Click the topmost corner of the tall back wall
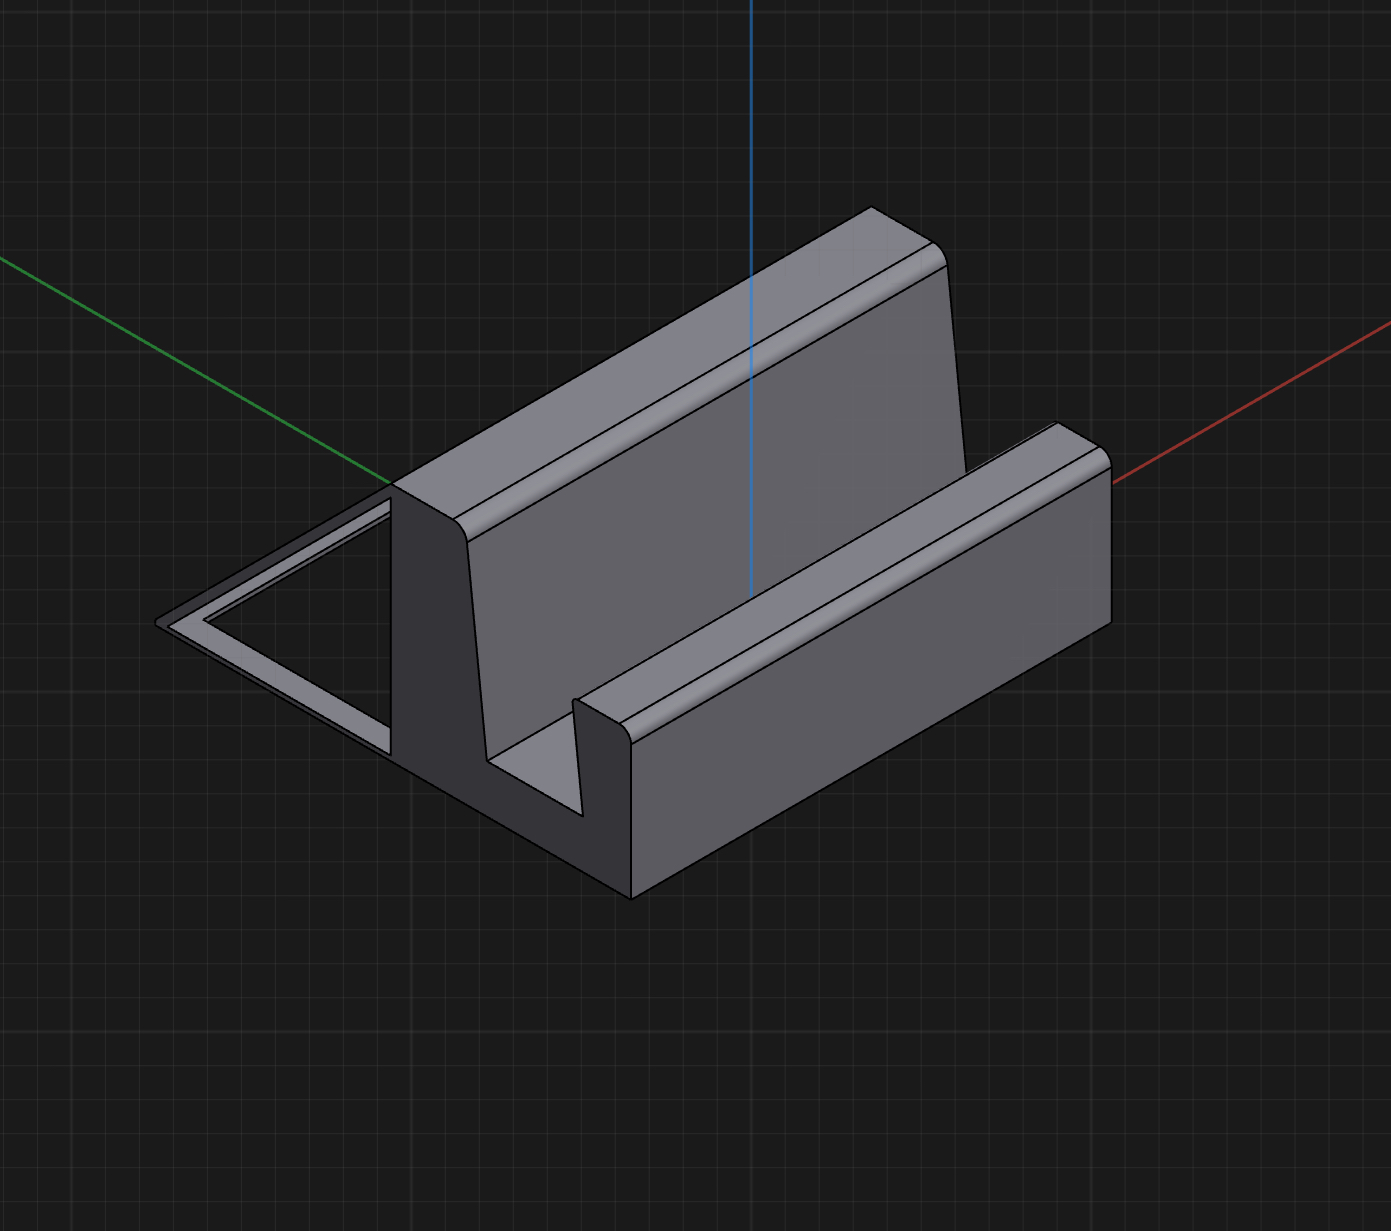Viewport: 1391px width, 1231px height. [x=872, y=208]
